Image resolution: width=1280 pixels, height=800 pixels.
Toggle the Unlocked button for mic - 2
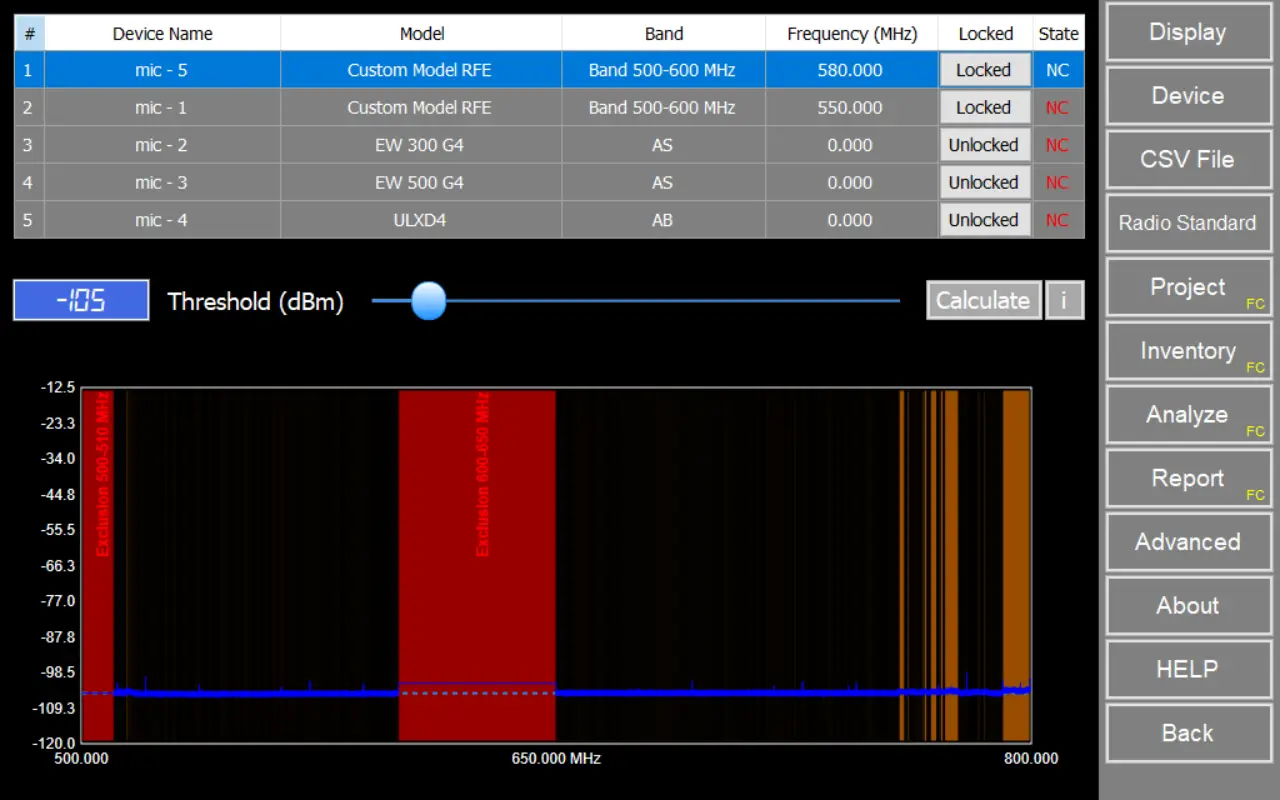(984, 145)
